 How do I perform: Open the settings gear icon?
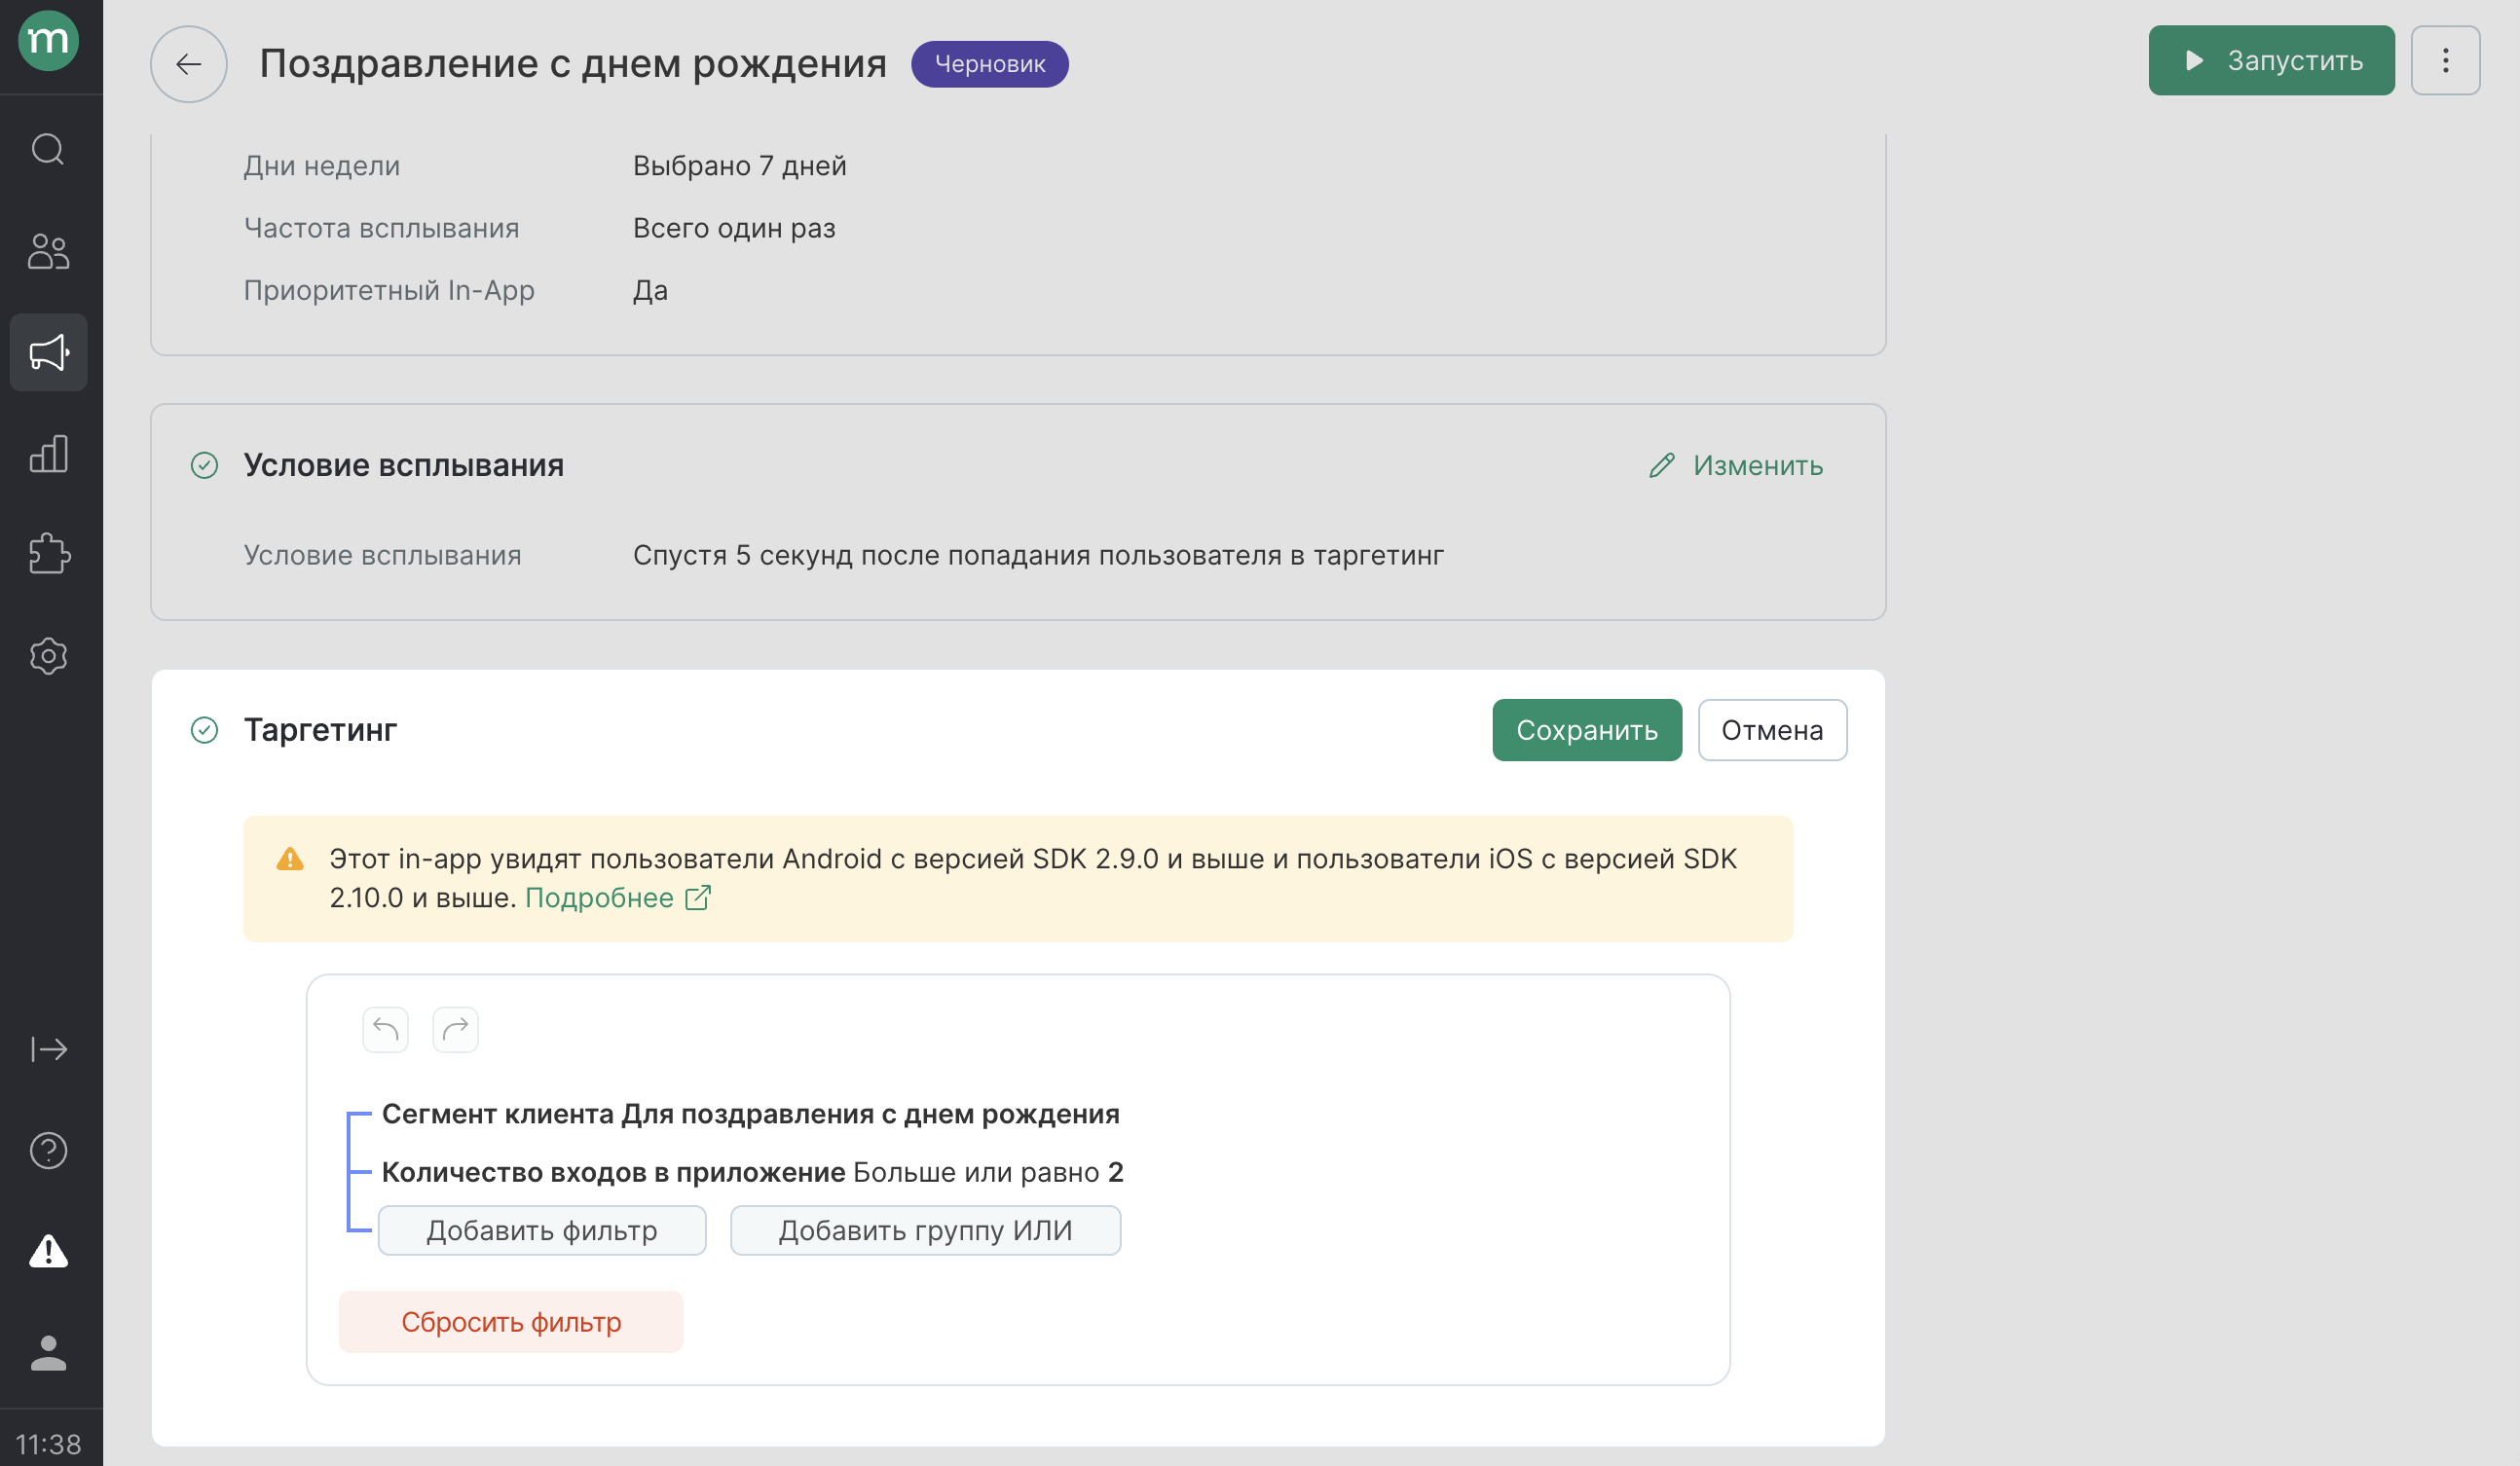click(x=48, y=656)
